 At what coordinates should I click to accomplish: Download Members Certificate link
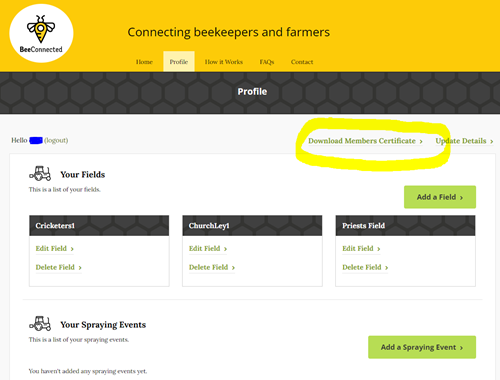pyautogui.click(x=365, y=141)
